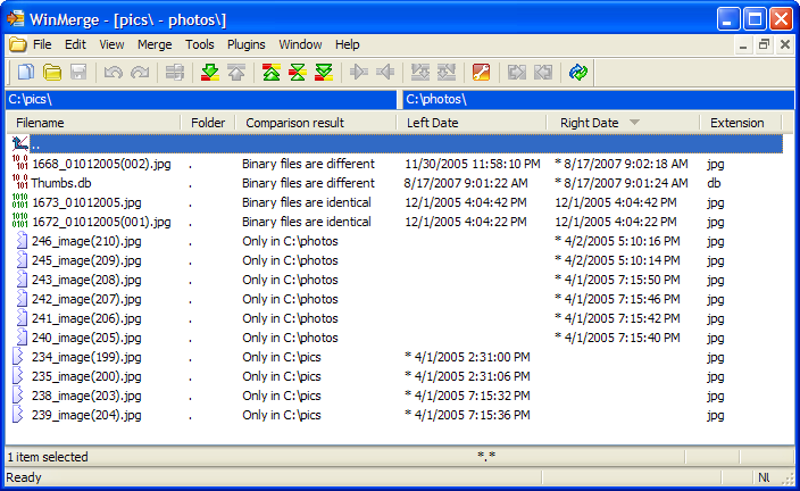Click the Undo toolbar icon

click(113, 72)
